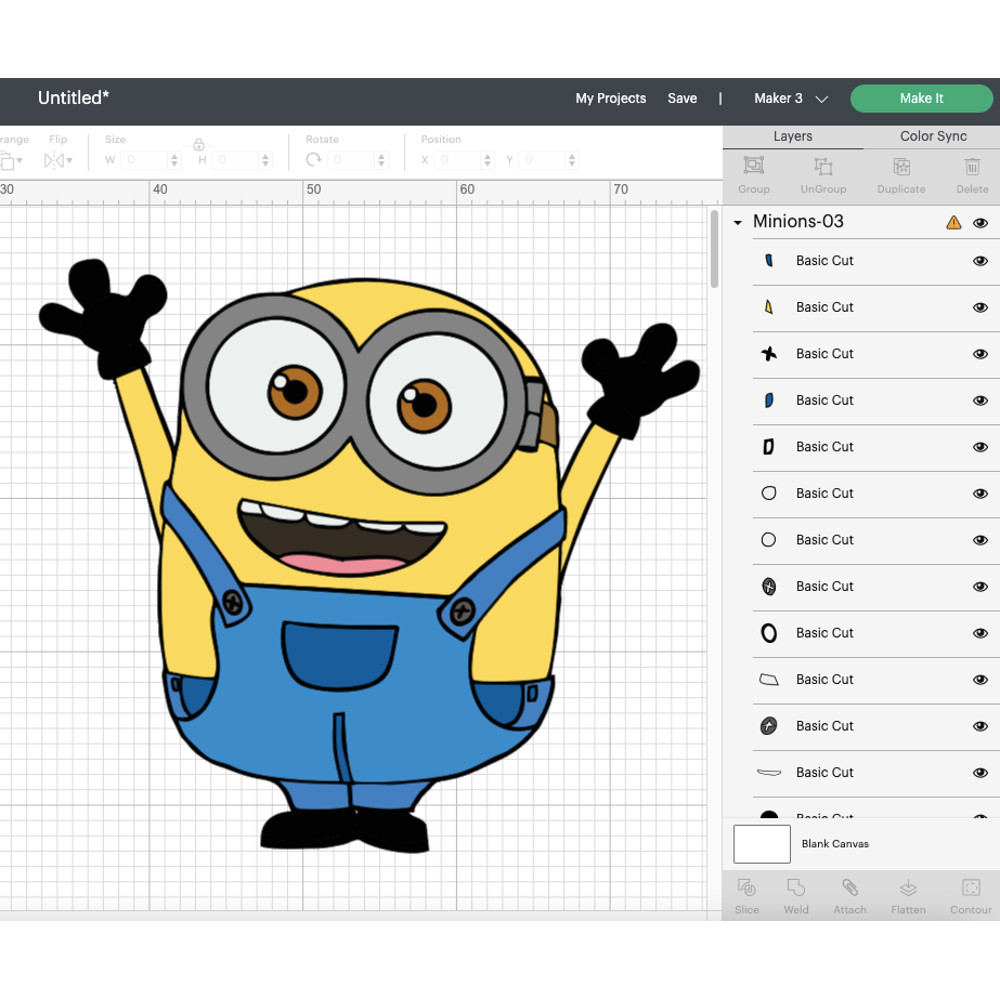
Task: Collapse the Minions-03 layer group
Action: 737,222
